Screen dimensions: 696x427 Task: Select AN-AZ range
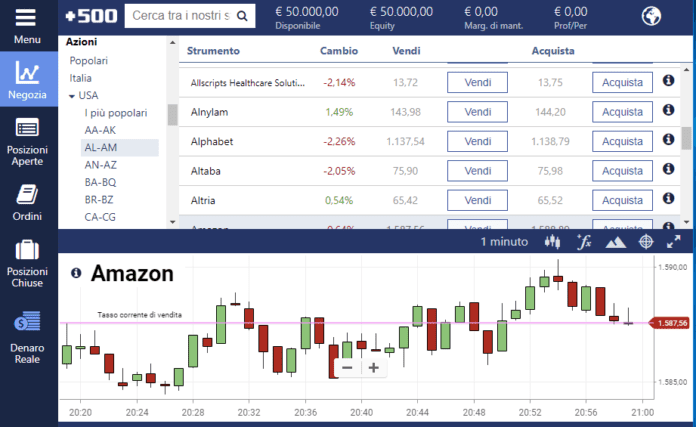pos(101,165)
